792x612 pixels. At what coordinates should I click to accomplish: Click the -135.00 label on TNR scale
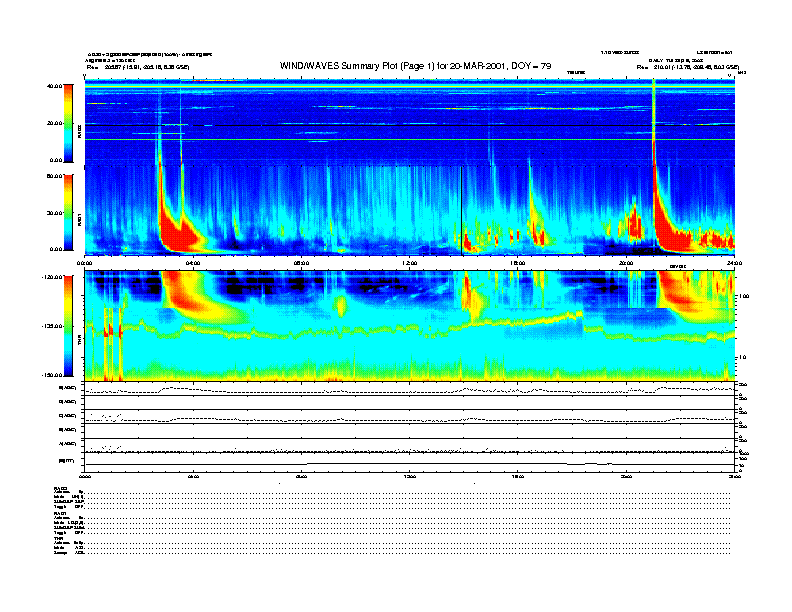53,326
